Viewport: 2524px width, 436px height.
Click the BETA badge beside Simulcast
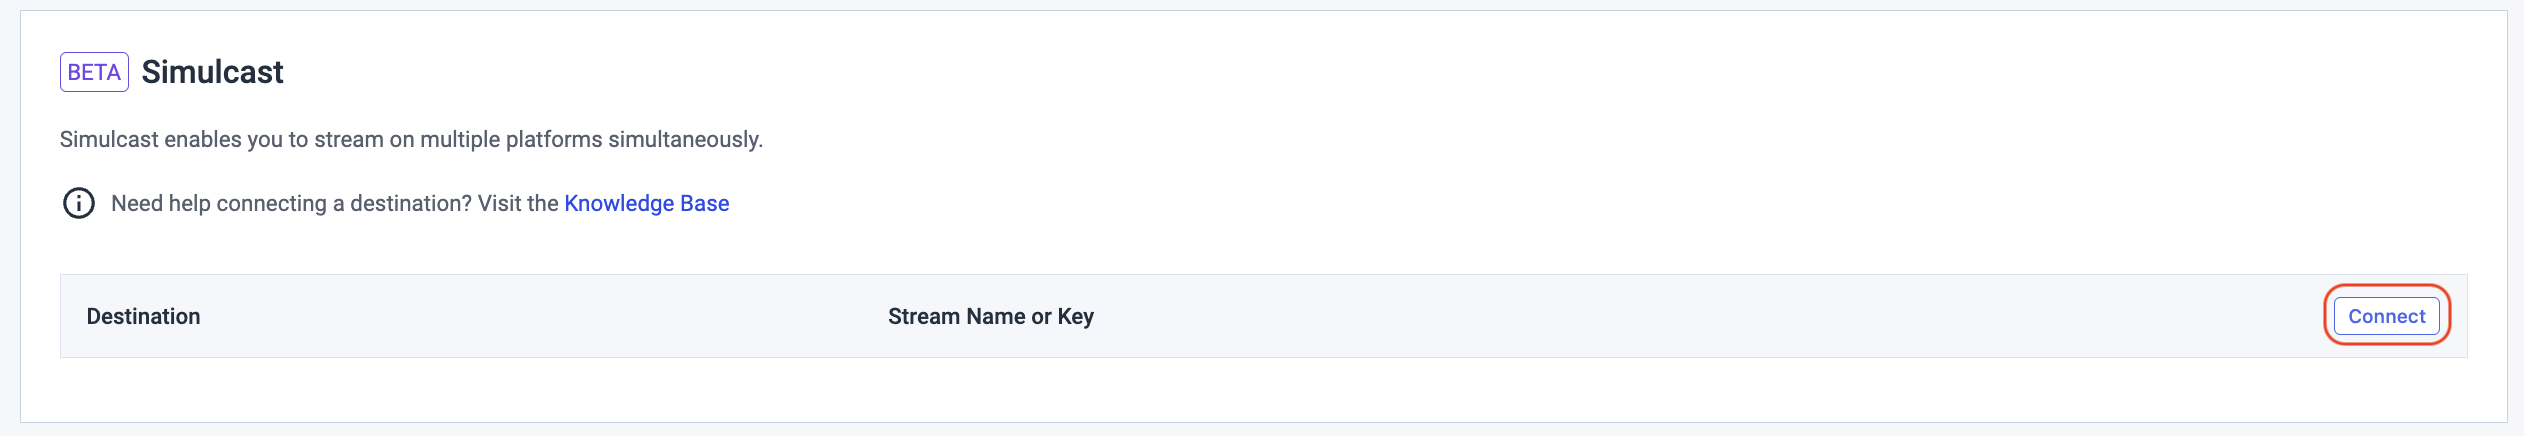[x=94, y=72]
